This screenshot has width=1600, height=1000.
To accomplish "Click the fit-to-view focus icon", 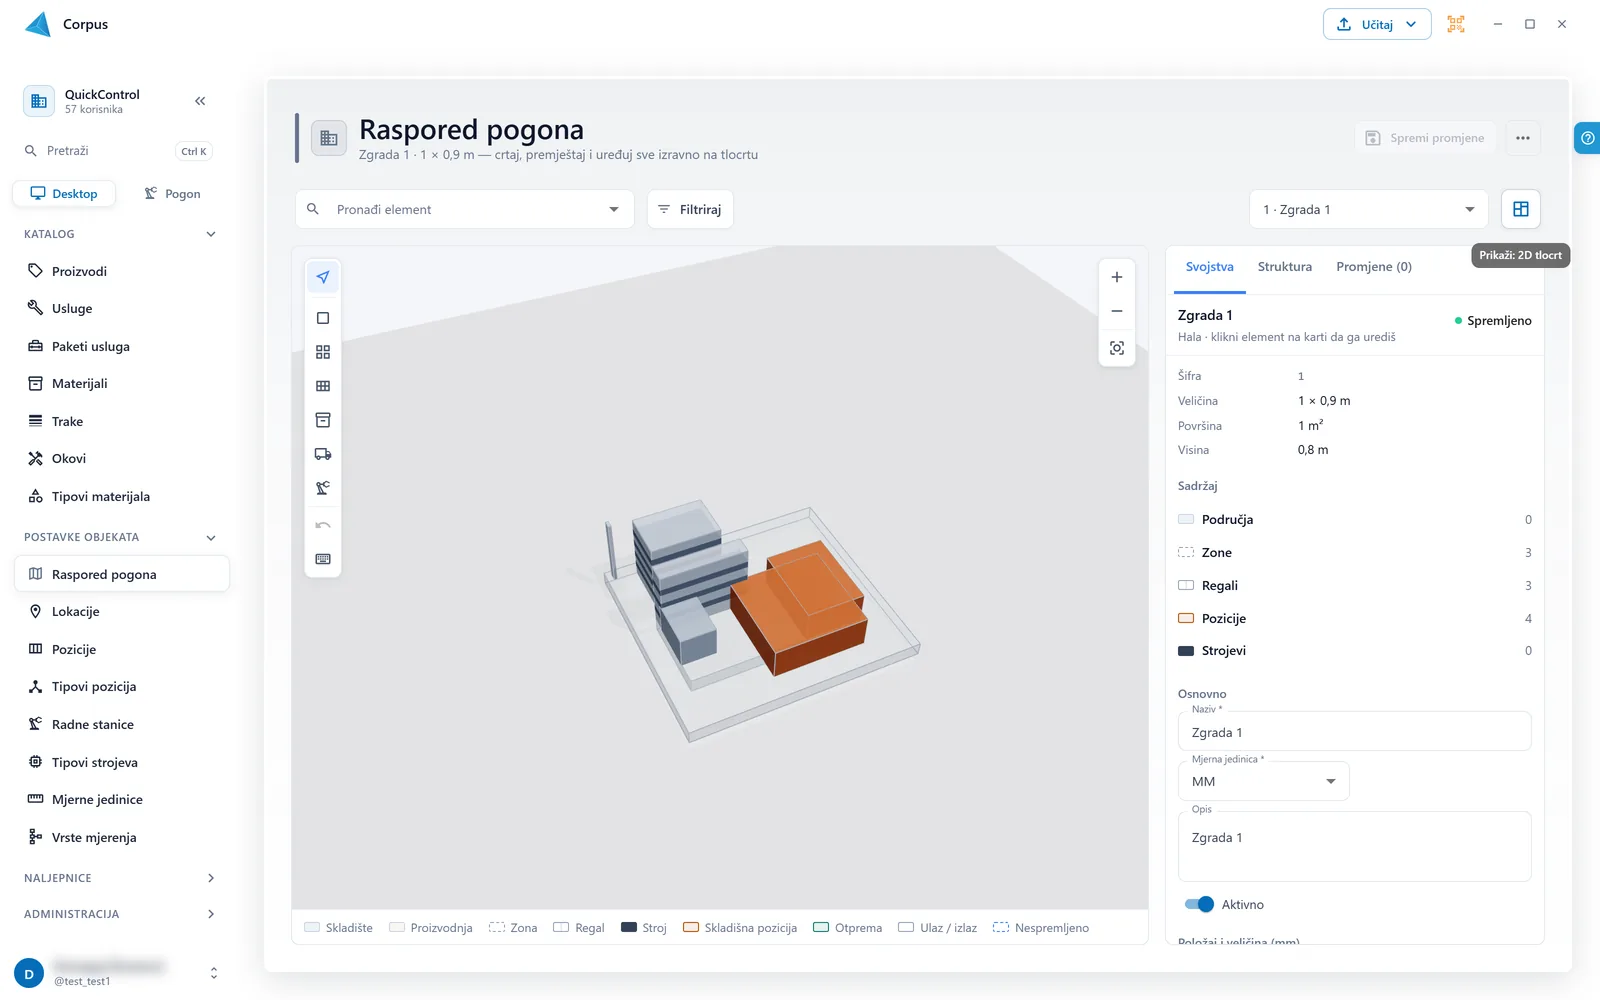I will (x=1117, y=348).
